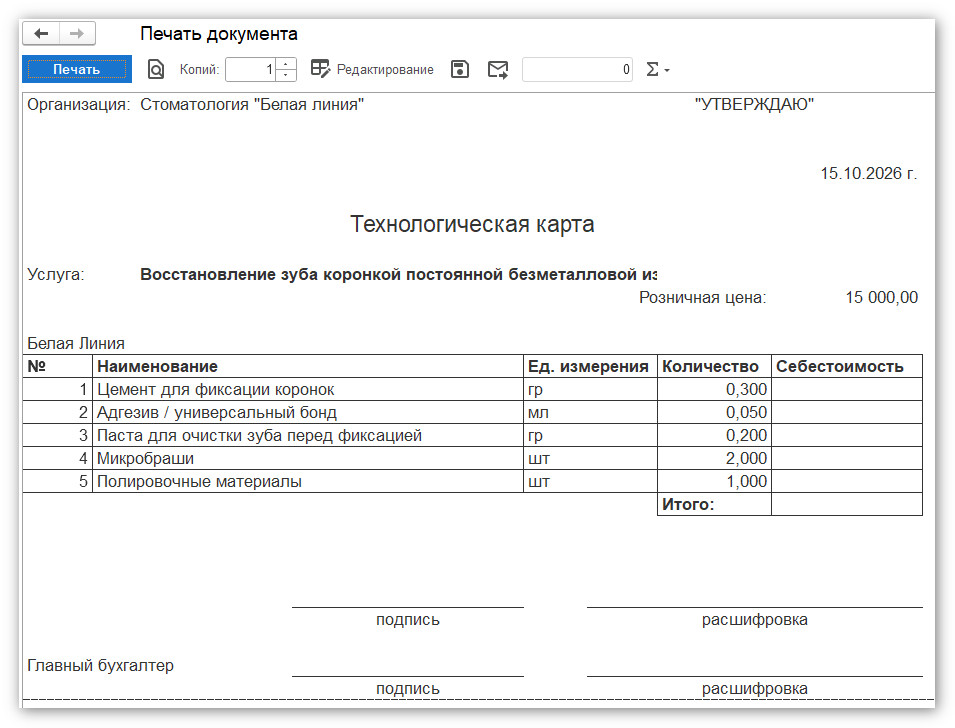The image size is (955, 728).
Task: Click the Главный бухгалтер label
Action: pyautogui.click(x=100, y=665)
